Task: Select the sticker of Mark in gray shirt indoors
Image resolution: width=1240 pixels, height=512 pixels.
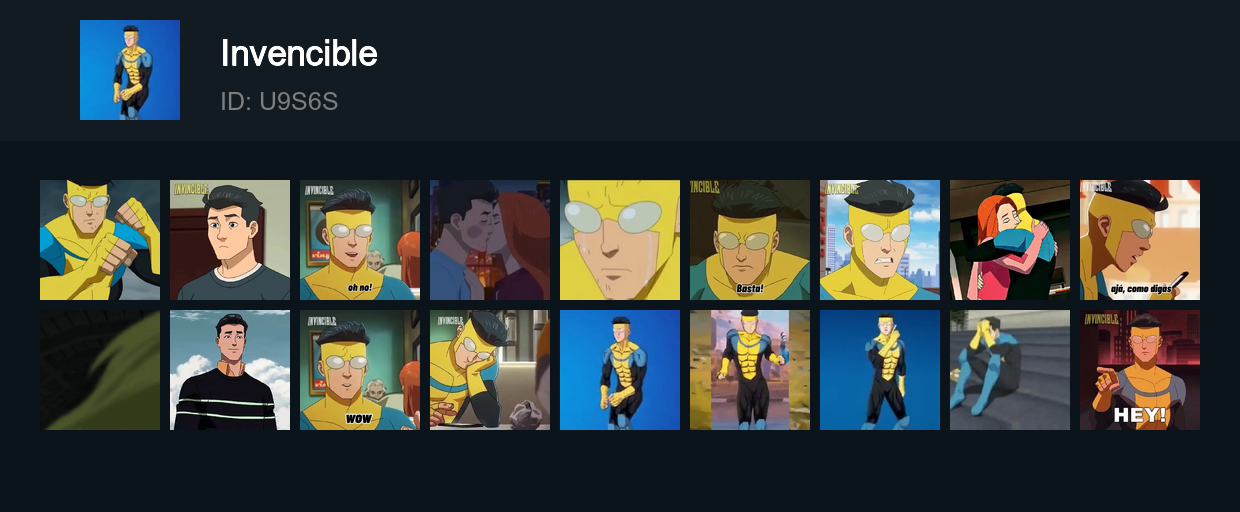Action: coord(230,240)
